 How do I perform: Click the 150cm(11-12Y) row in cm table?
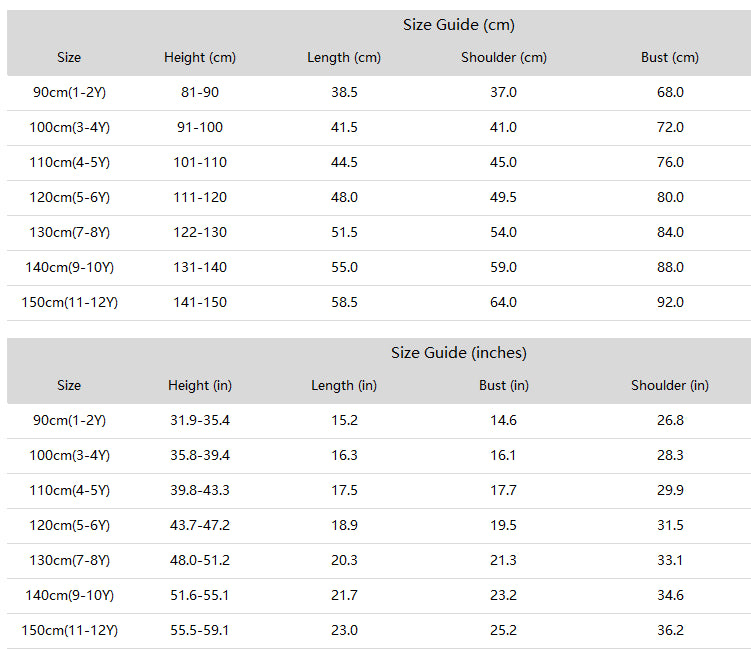tap(379, 303)
